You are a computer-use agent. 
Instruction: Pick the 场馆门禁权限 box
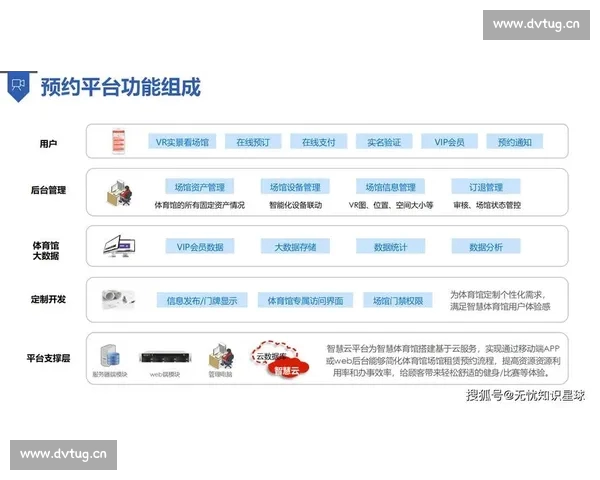(x=398, y=300)
